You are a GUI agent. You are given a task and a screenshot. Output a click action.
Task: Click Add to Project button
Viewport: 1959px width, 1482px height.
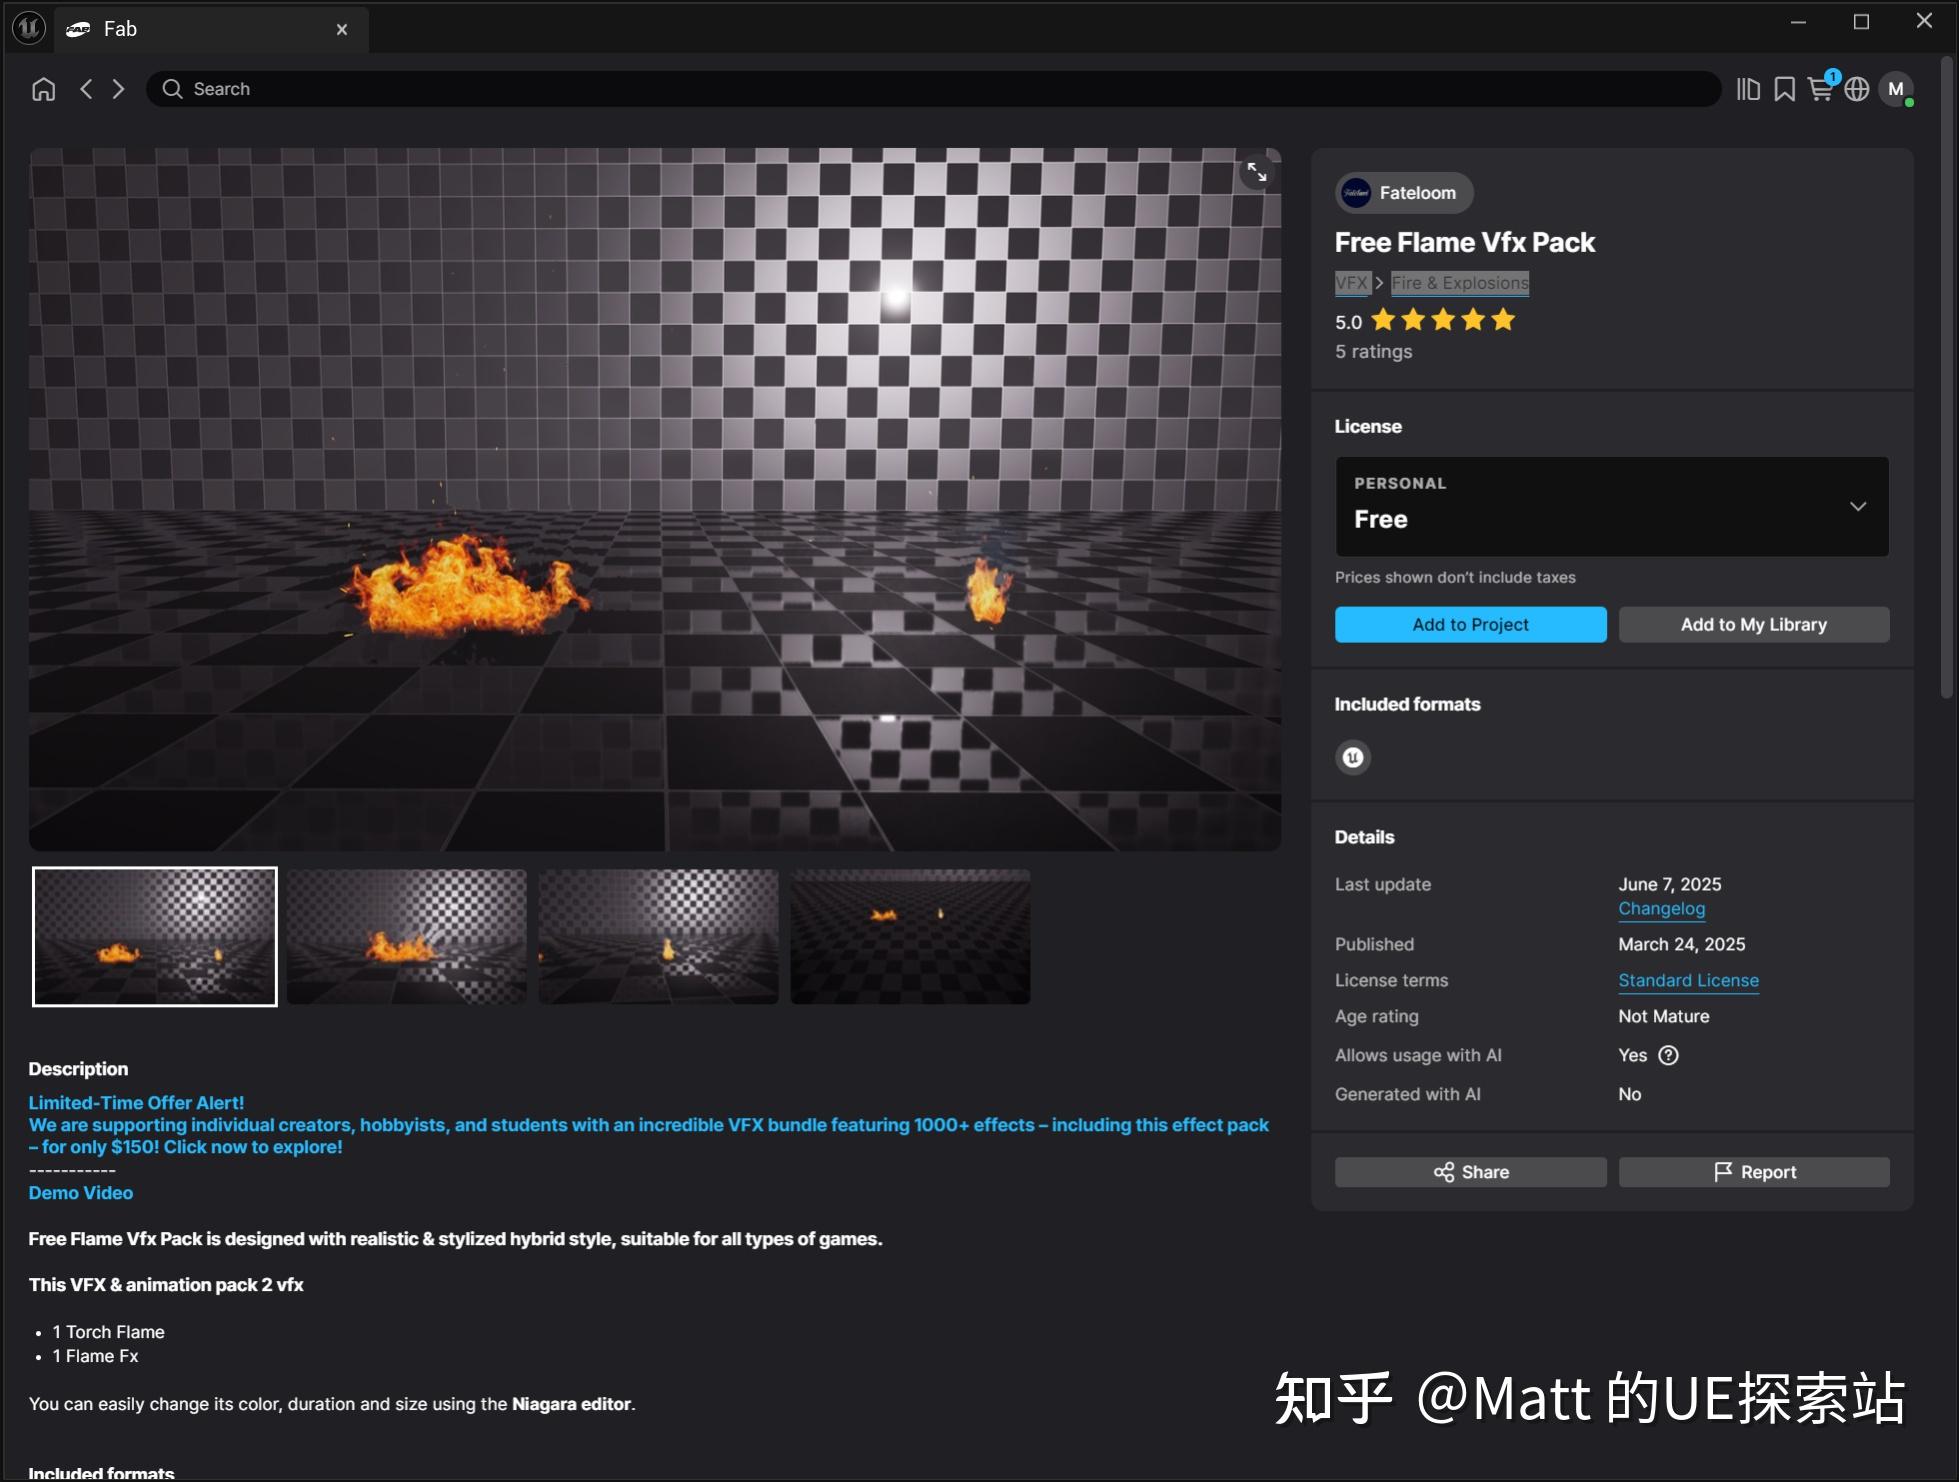1470,624
